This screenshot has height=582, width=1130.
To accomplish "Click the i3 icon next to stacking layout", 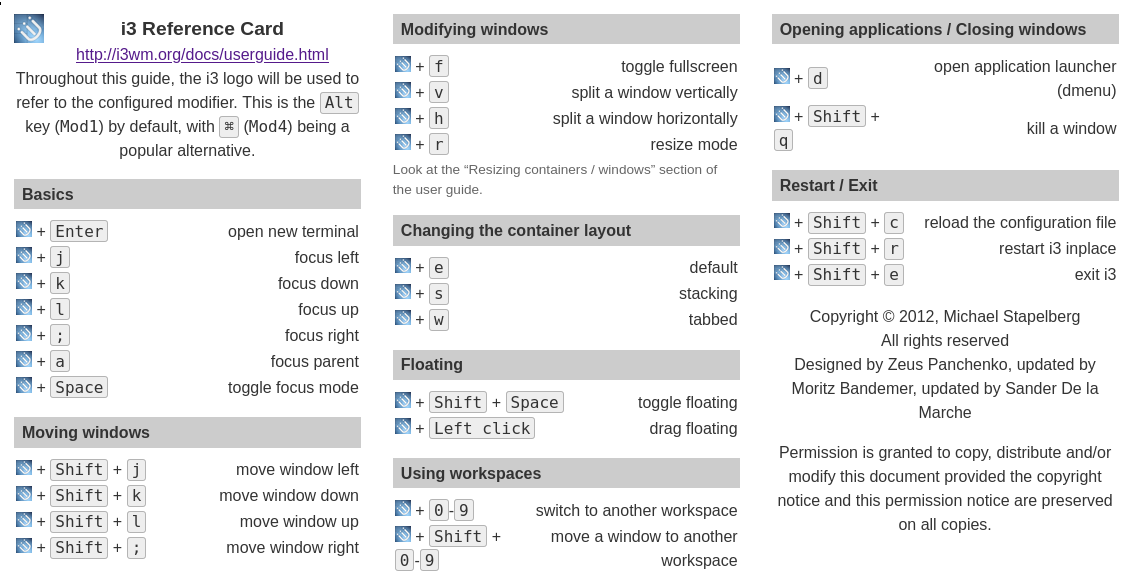I will [x=403, y=292].
